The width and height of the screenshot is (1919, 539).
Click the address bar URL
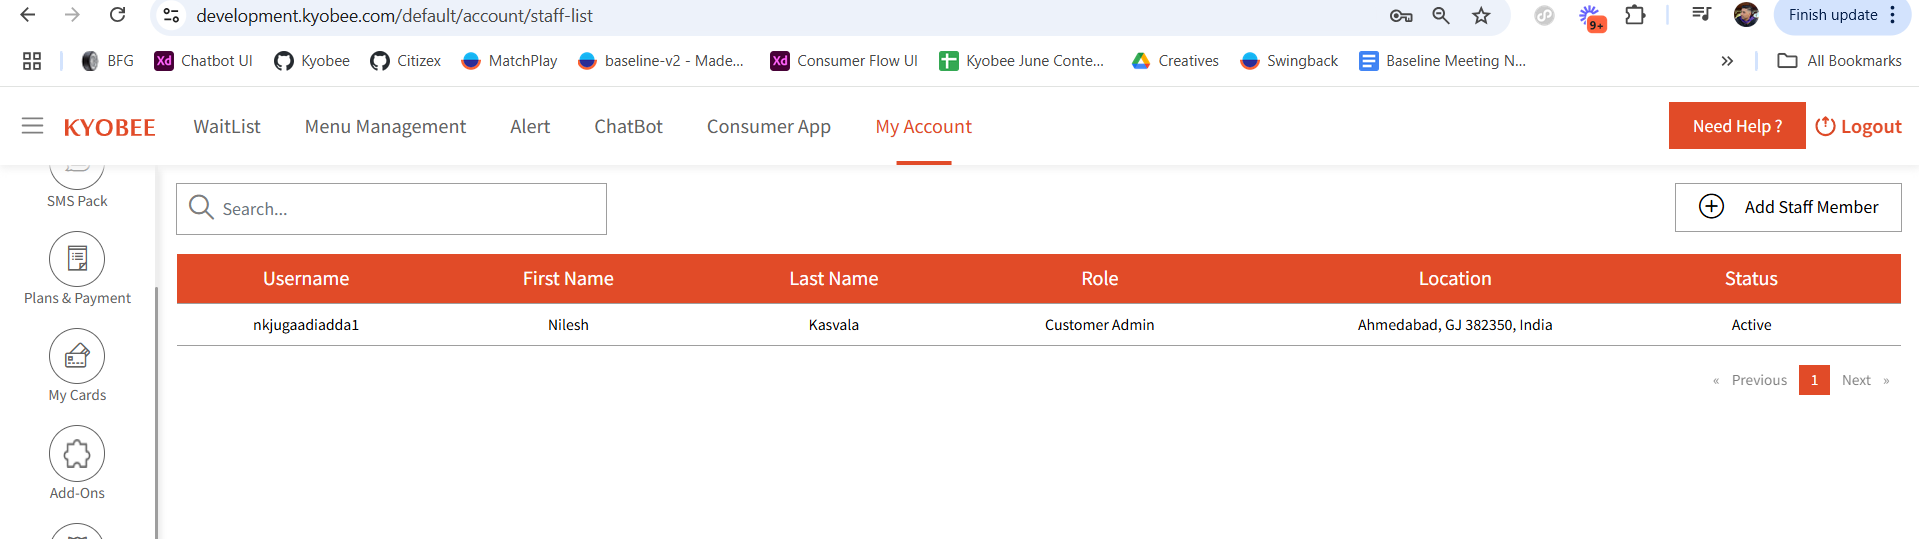(394, 16)
